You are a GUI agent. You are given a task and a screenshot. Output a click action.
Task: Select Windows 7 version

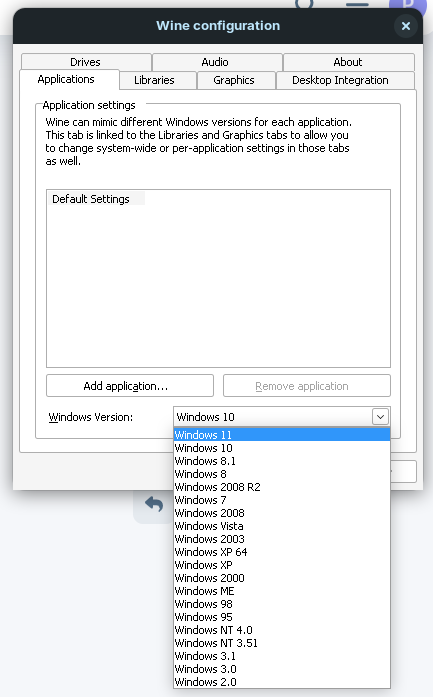(x=282, y=500)
